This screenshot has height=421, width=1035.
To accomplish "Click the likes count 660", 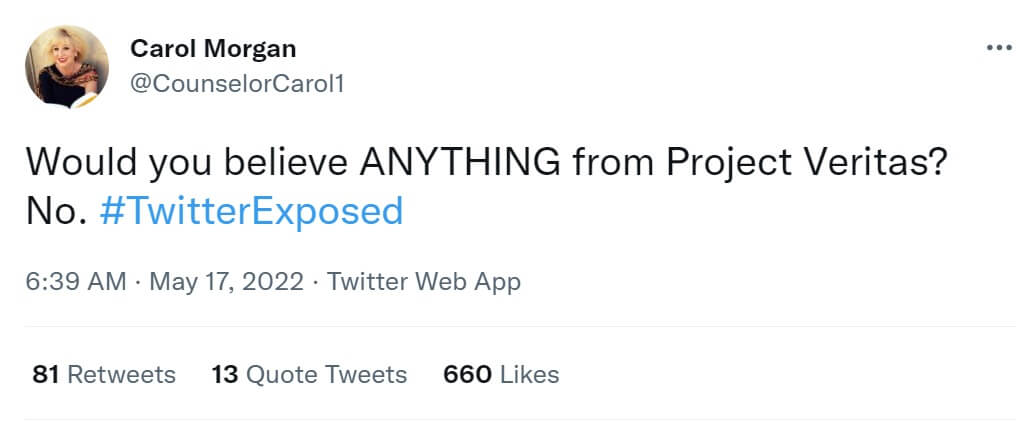I will click(x=467, y=375).
